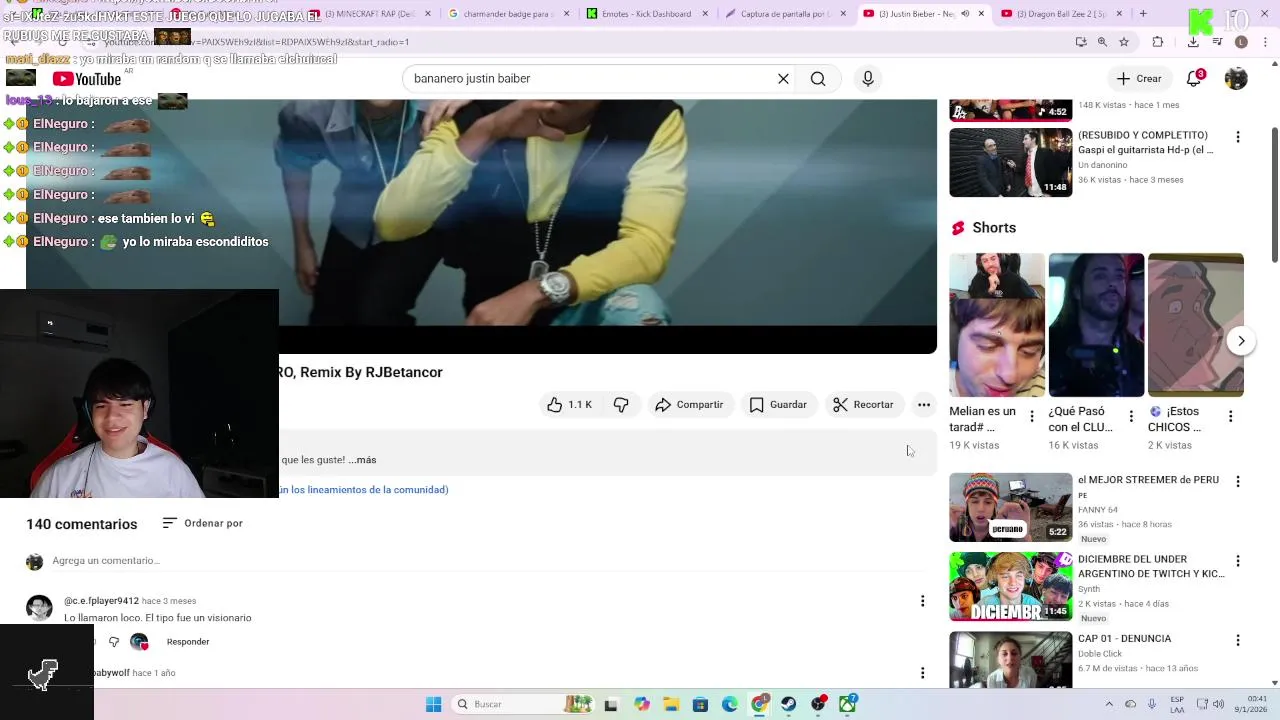Show next Shorts with the arrow button

tap(1241, 341)
